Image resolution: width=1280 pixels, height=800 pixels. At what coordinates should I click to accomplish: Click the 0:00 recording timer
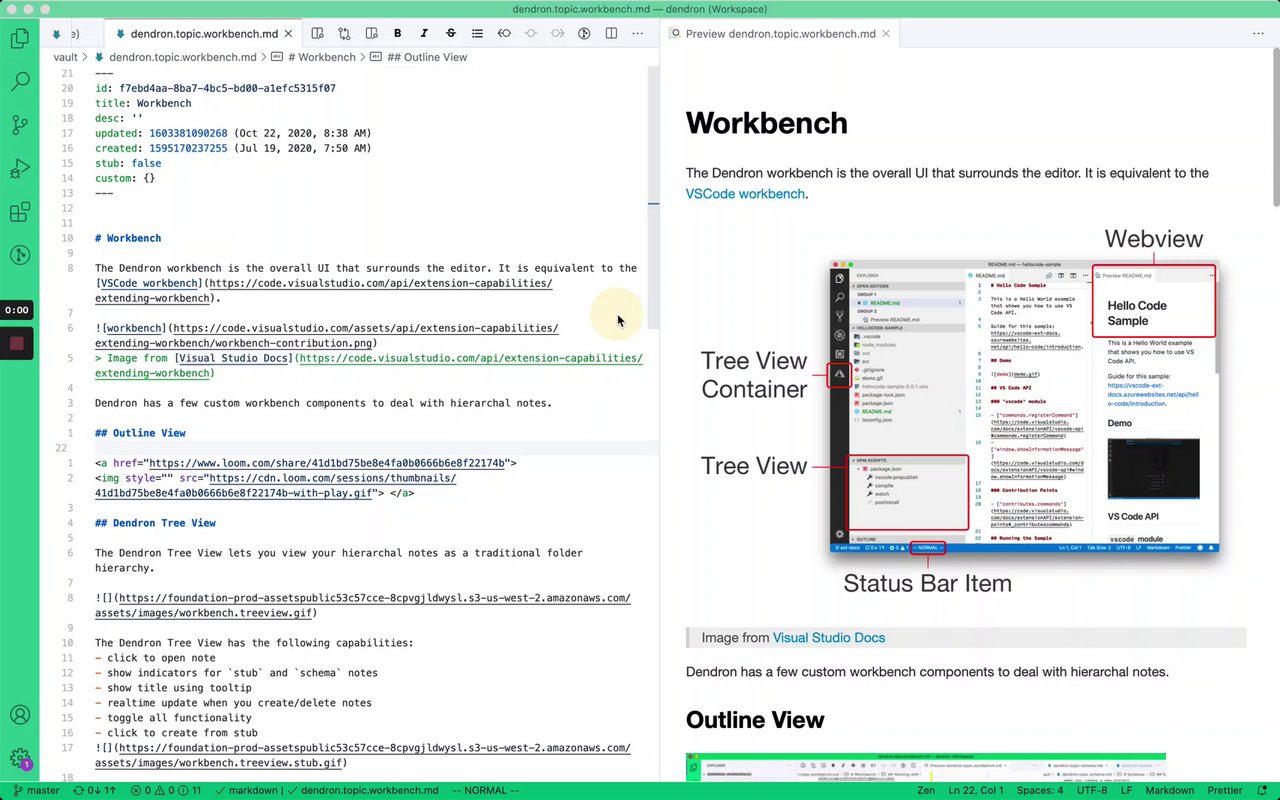[x=17, y=310]
